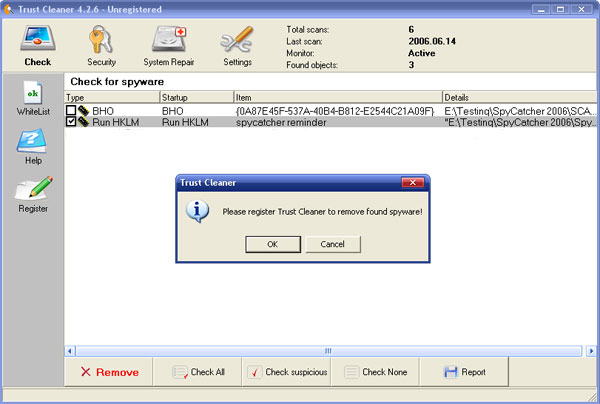Open Settings wrench and screwdriver icon
Viewport: 600px width, 404px height.
tap(237, 39)
